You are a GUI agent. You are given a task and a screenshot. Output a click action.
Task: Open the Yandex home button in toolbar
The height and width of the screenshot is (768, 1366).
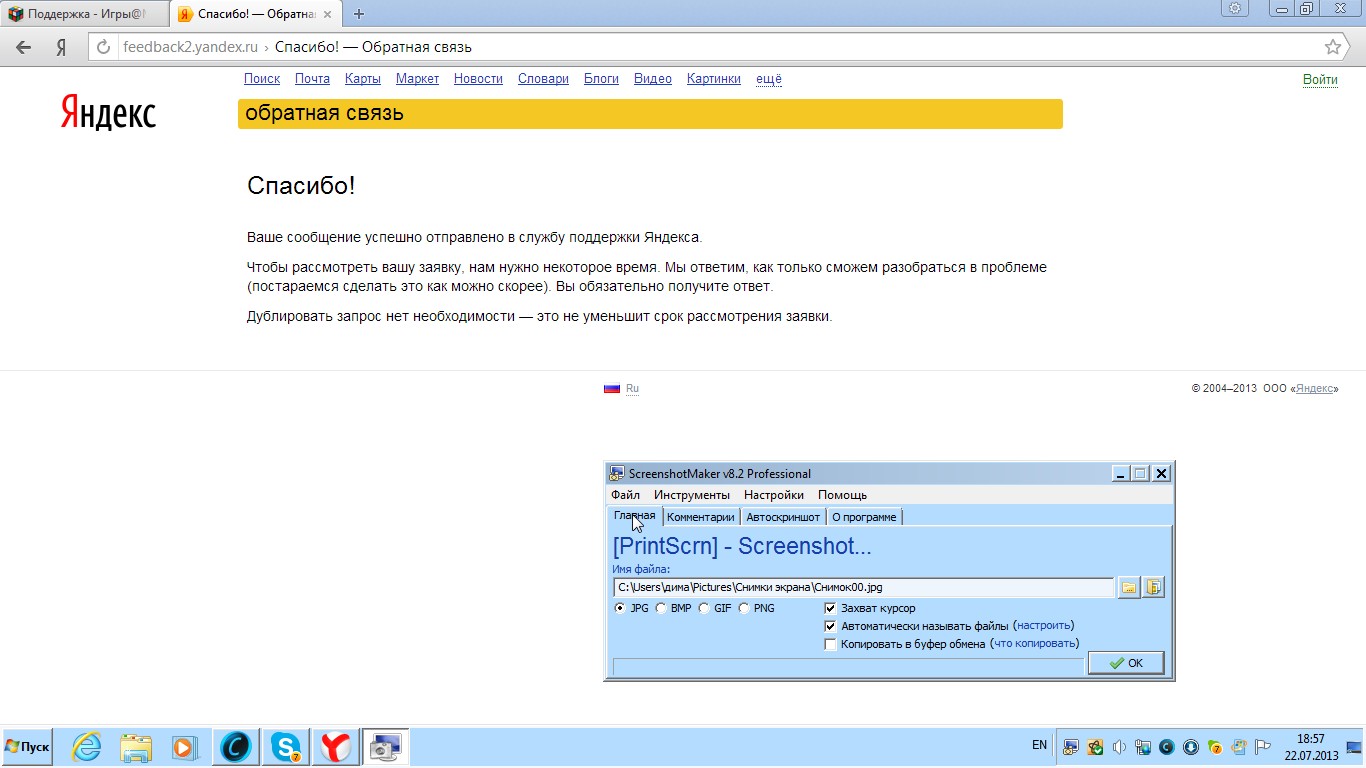[x=61, y=47]
